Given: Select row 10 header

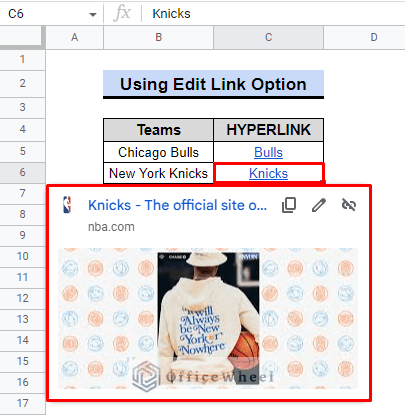Looking at the screenshot, I should [x=22, y=256].
